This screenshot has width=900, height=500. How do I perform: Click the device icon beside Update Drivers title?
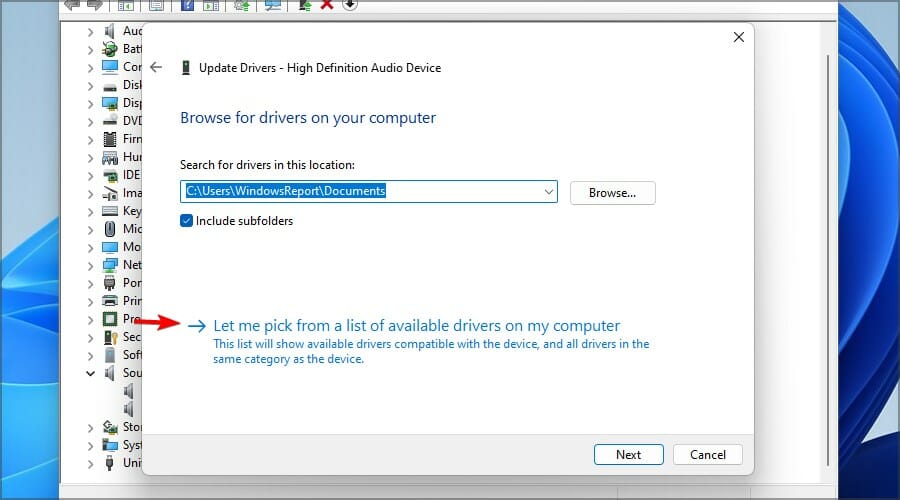tap(185, 68)
